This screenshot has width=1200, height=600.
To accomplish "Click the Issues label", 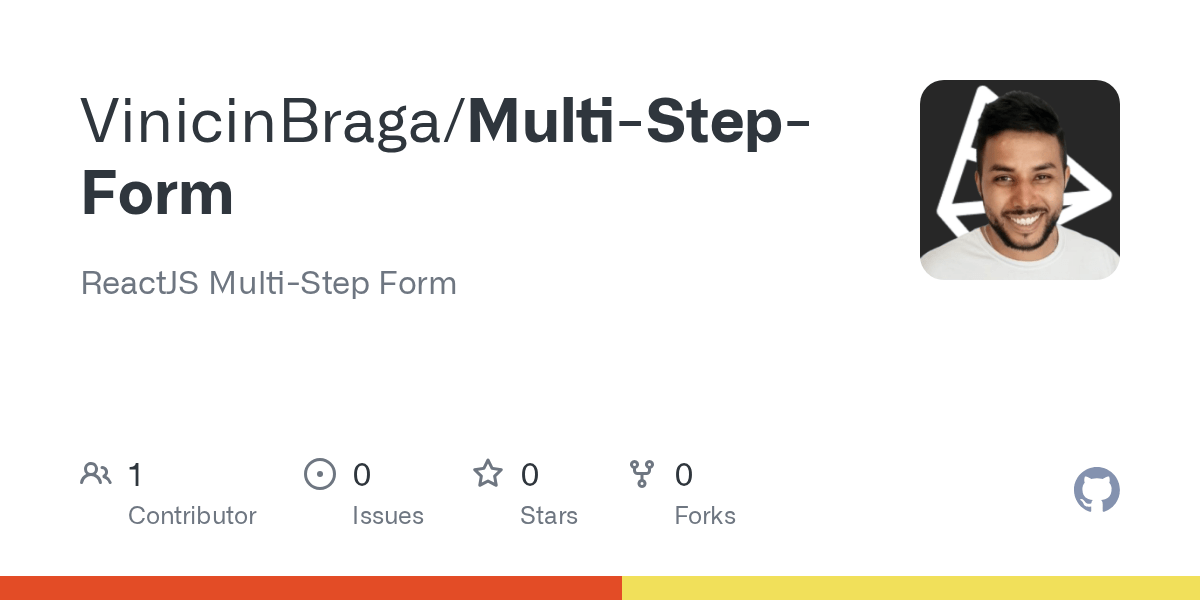I will pos(387,516).
